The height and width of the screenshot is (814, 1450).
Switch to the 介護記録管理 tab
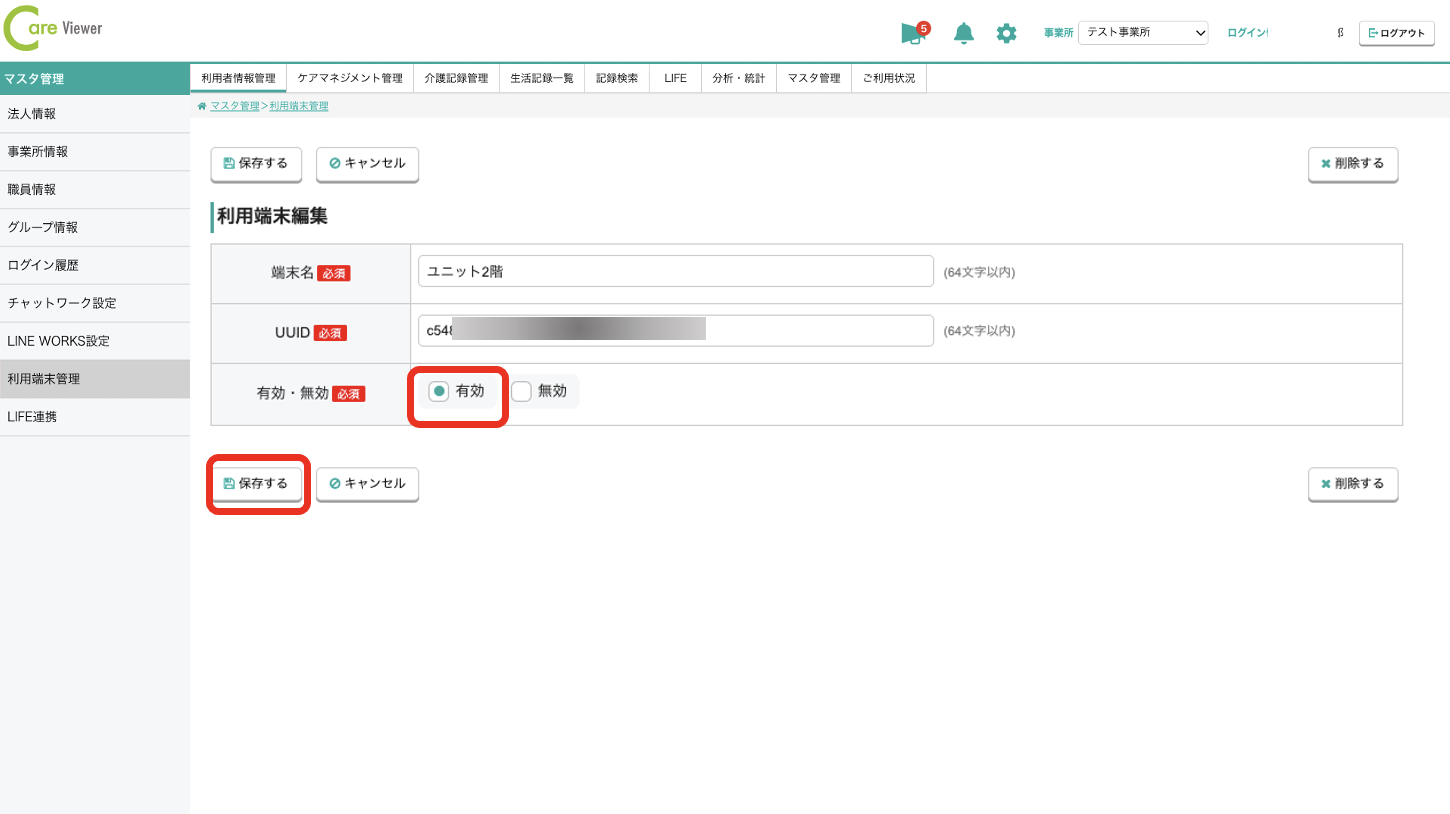456,78
